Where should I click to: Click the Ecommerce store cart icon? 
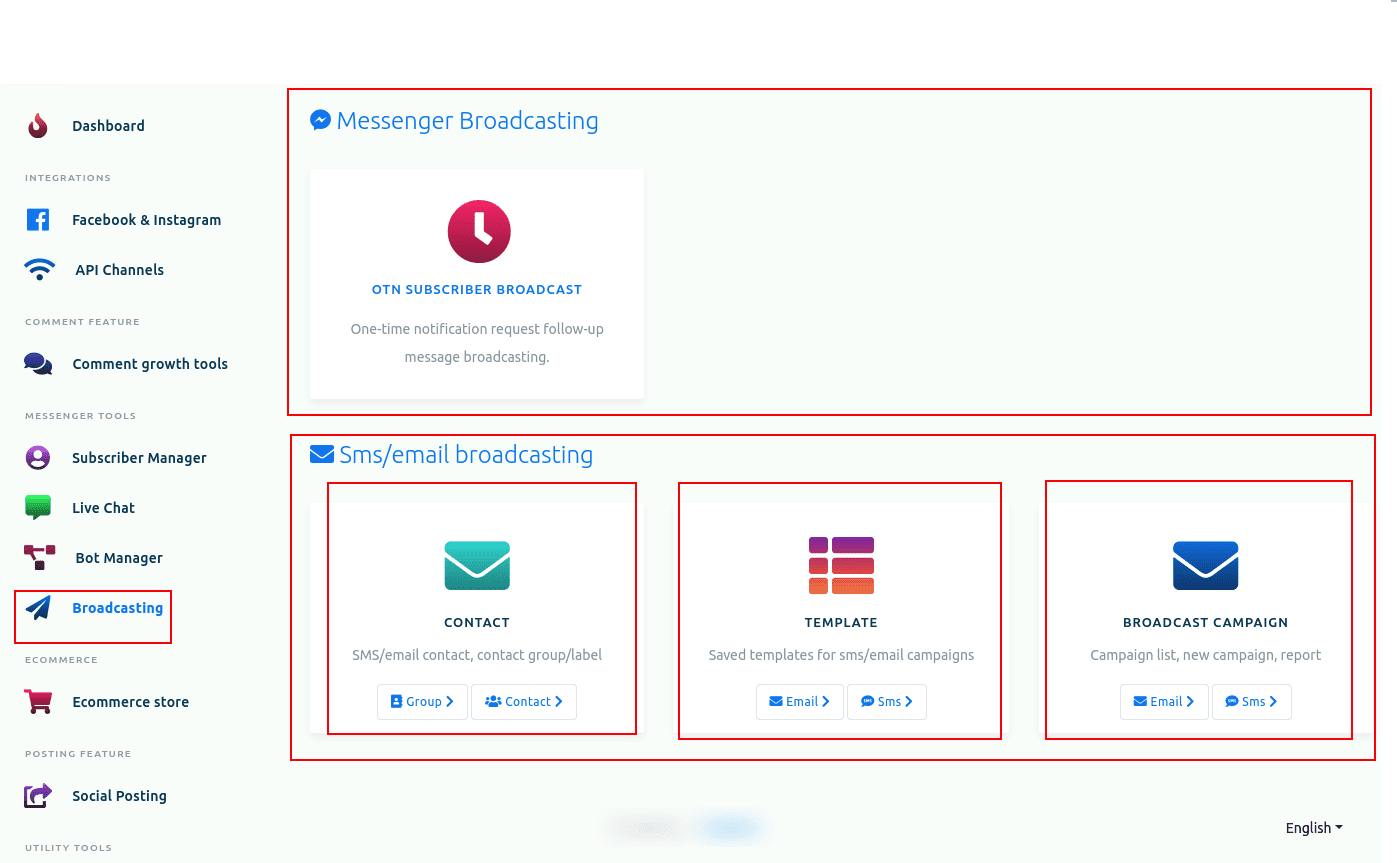coord(38,702)
